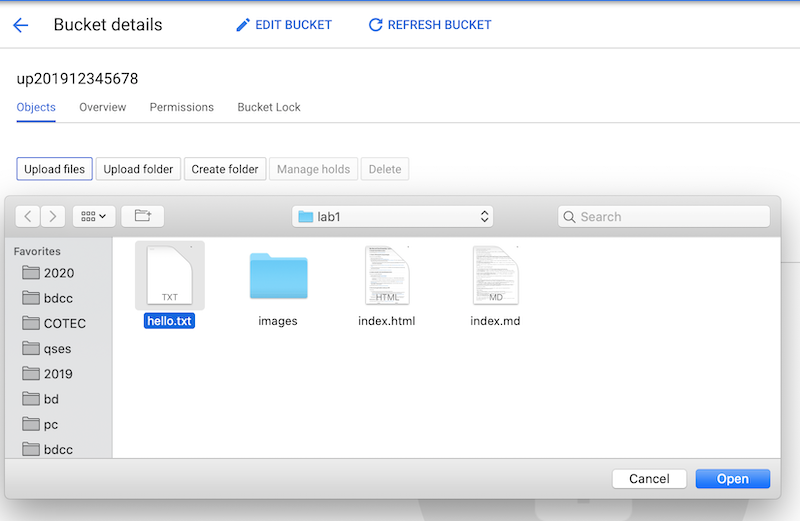
Task: Click the Upload folder button
Action: click(138, 169)
